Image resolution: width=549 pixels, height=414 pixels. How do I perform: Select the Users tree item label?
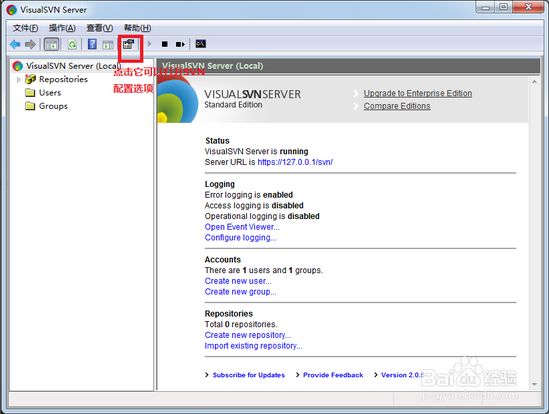[50, 93]
